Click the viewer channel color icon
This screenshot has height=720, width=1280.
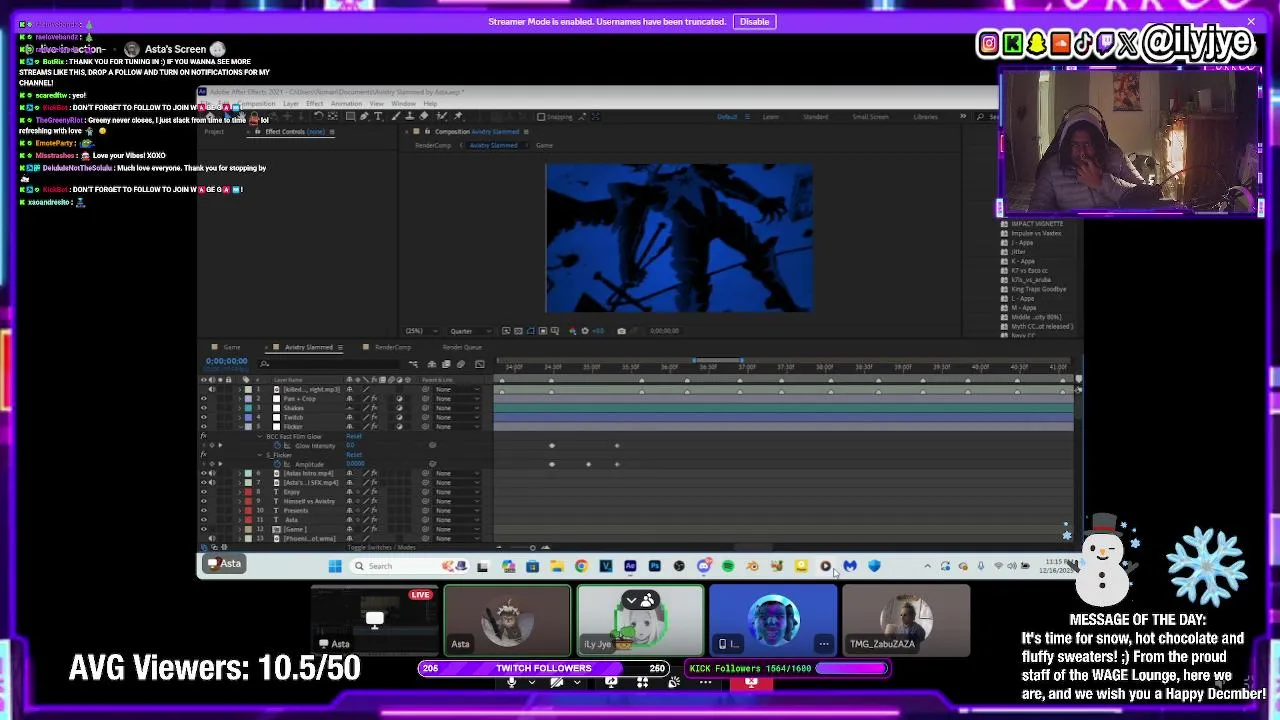[572, 331]
